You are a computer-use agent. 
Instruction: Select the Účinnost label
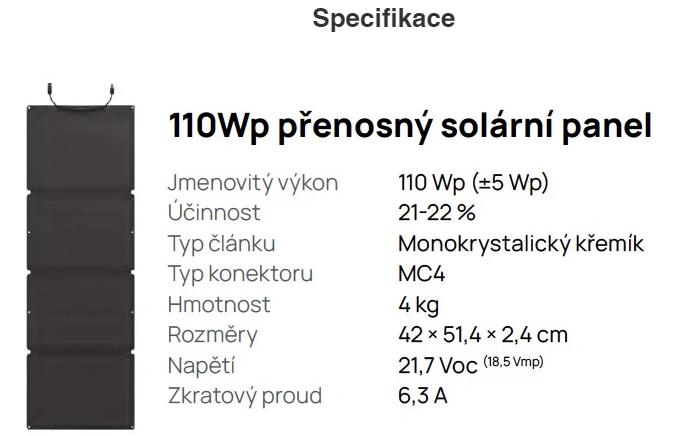coord(213,213)
